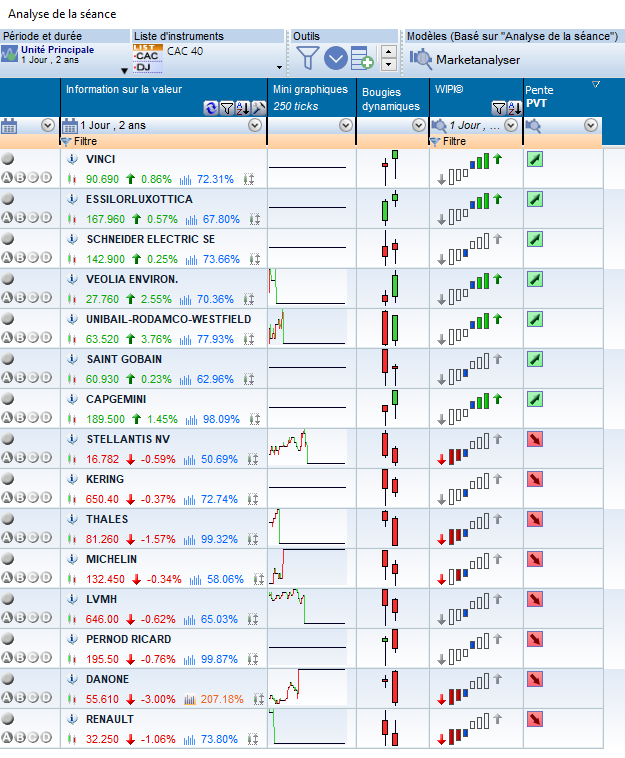625x758 pixels.
Task: Click the range icon after CAPGEMINI 98.09%
Action: pos(255,419)
